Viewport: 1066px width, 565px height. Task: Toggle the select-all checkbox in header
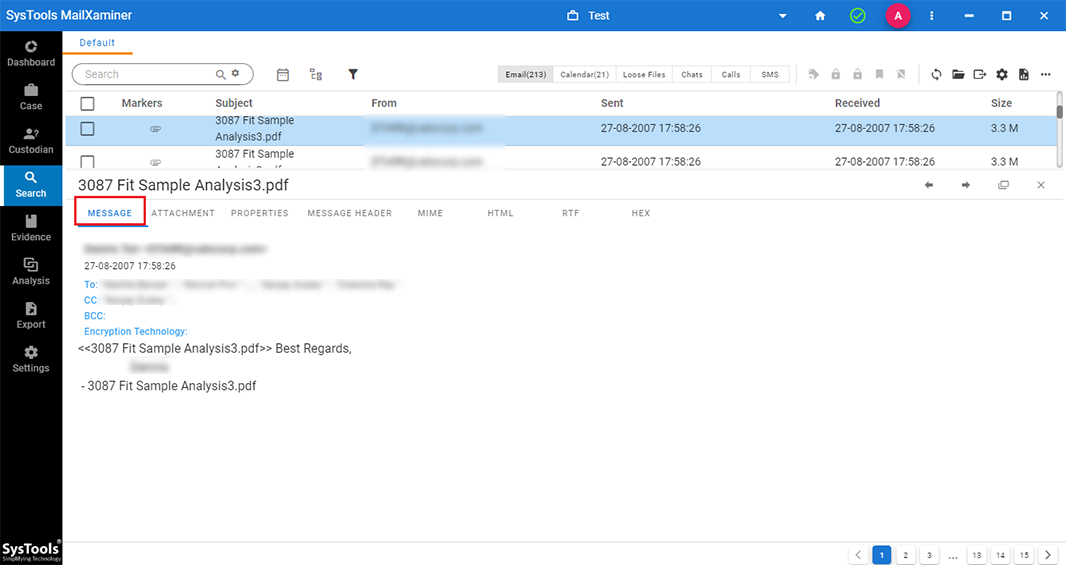coord(87,103)
